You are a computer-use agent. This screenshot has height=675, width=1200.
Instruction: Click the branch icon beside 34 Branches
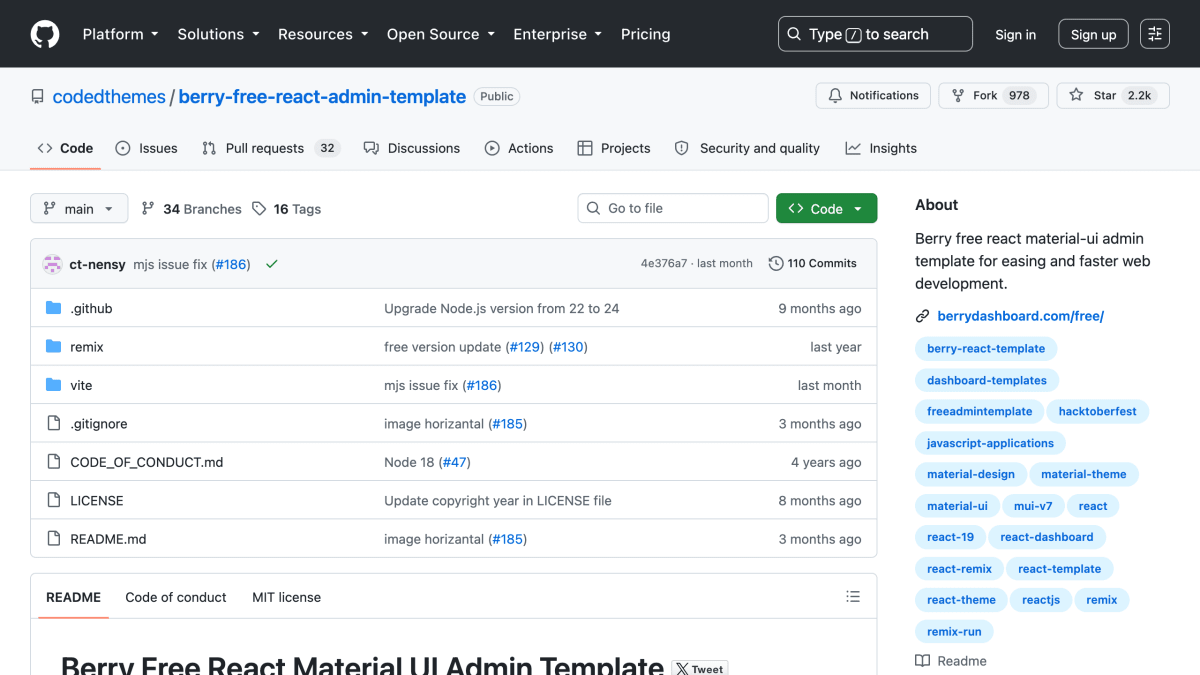[x=148, y=209]
